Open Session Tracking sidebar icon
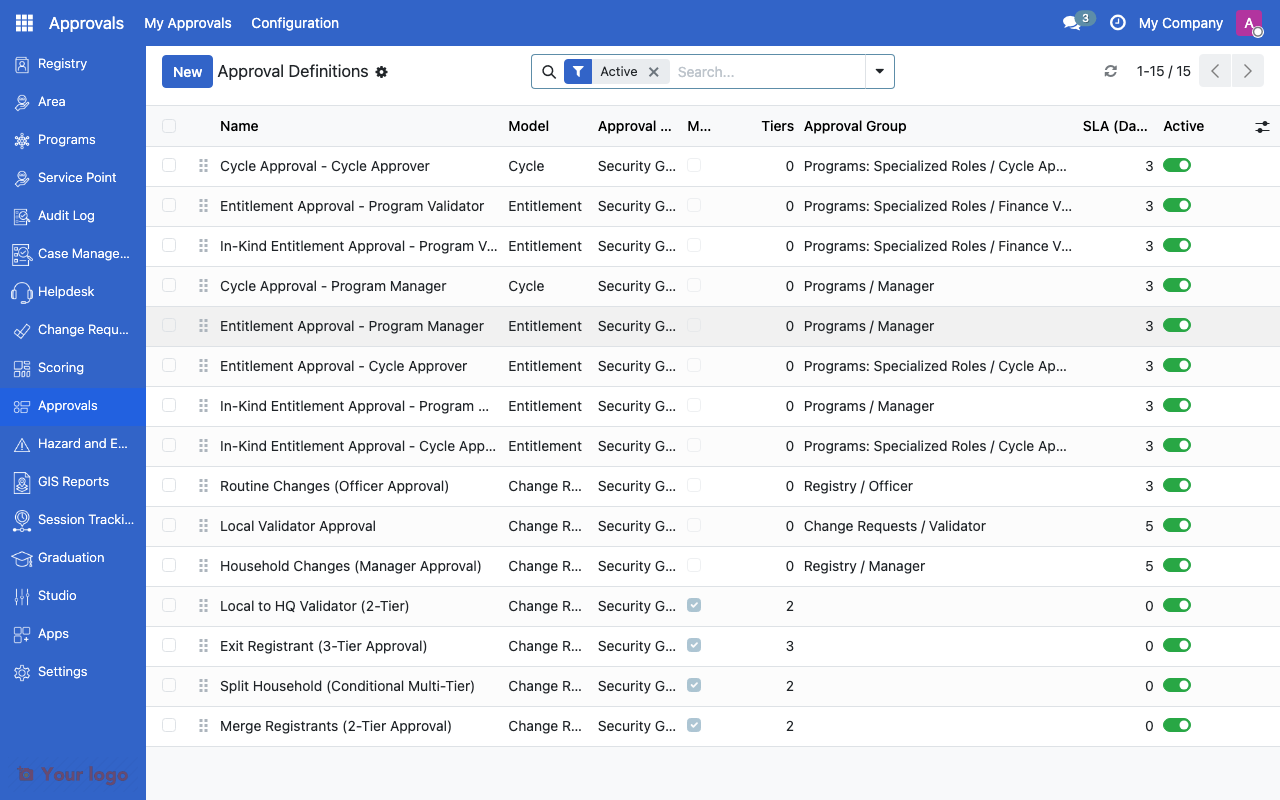This screenshot has height=800, width=1280. [22, 520]
